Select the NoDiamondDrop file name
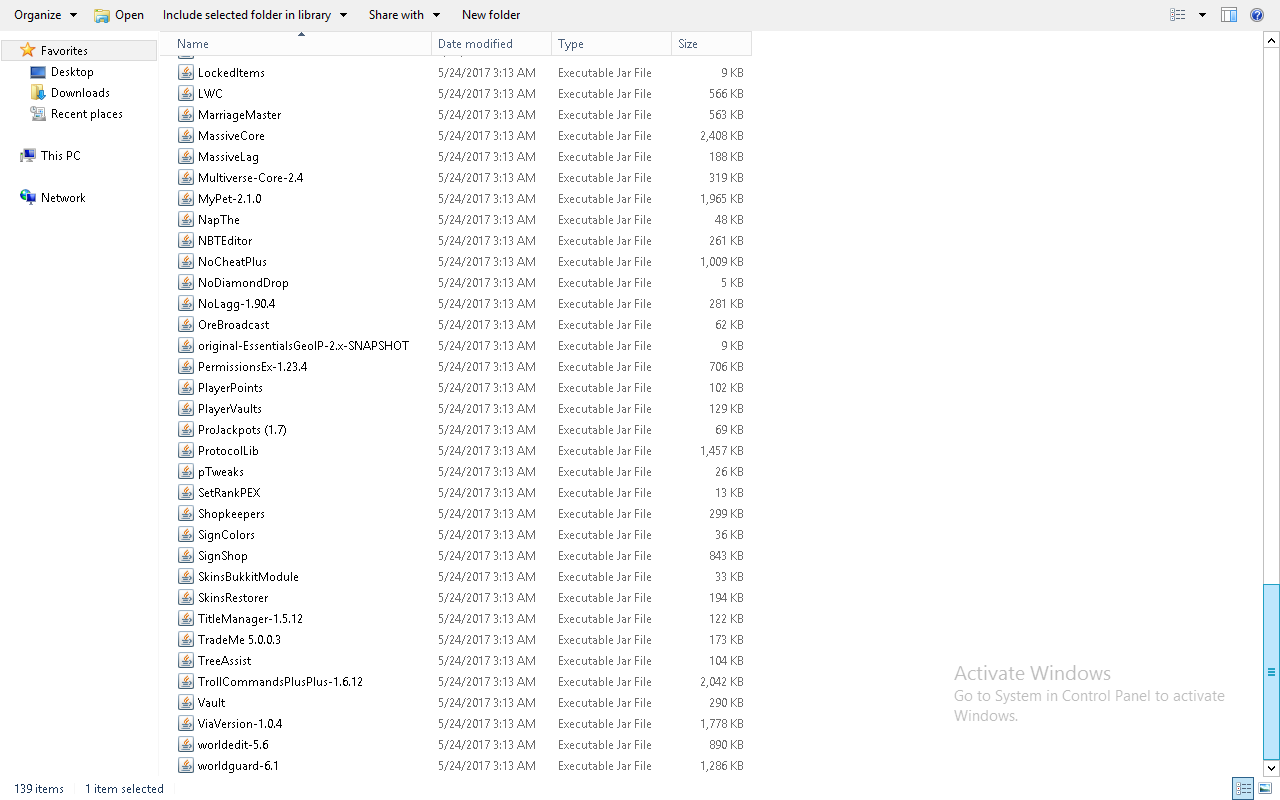The height and width of the screenshot is (800, 1280). [x=243, y=283]
